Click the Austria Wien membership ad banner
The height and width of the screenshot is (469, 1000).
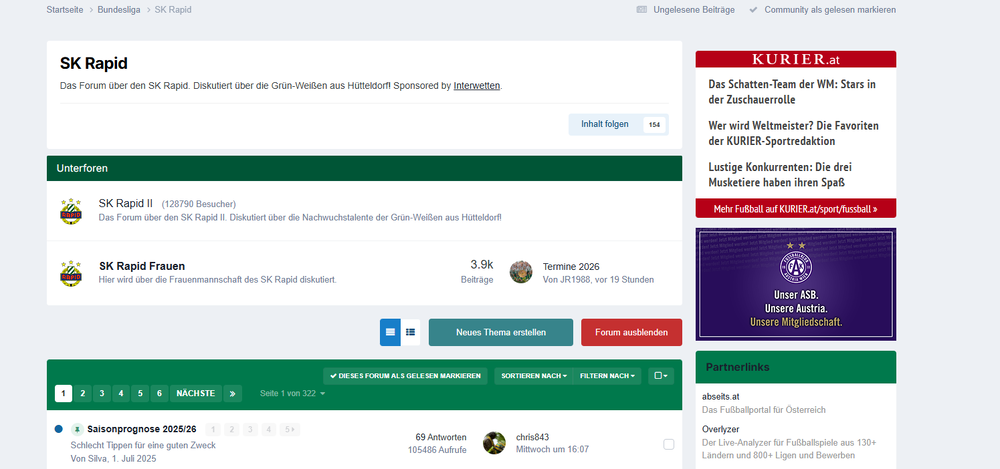(x=796, y=284)
